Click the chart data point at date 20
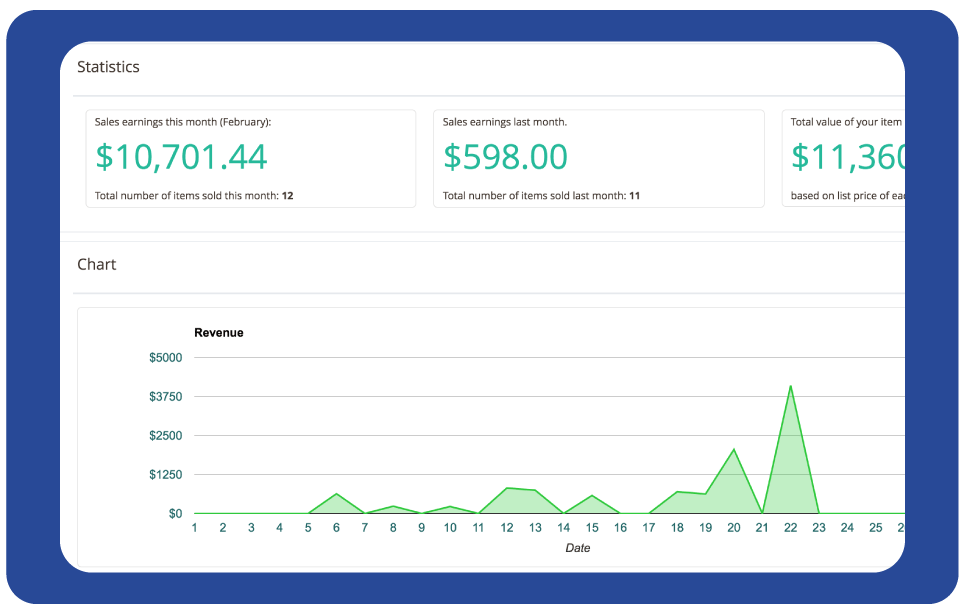The width and height of the screenshot is (965, 610). 734,449
